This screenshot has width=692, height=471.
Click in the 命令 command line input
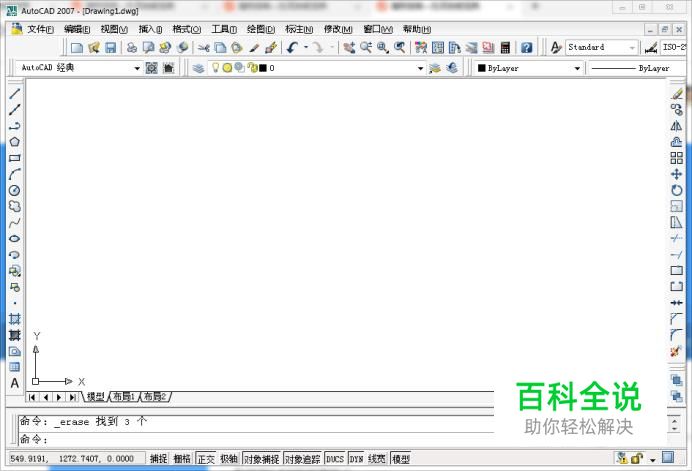point(256,439)
